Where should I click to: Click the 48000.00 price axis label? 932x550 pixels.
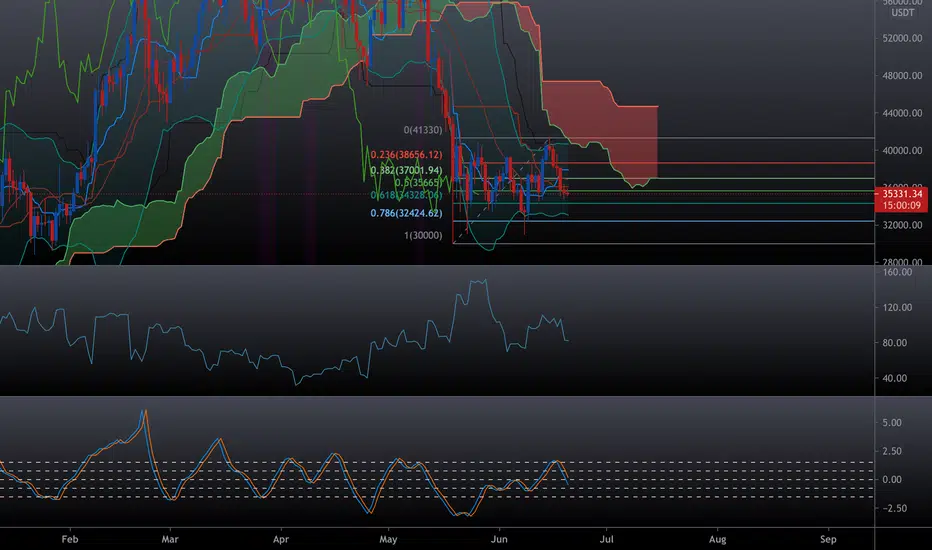pos(902,76)
